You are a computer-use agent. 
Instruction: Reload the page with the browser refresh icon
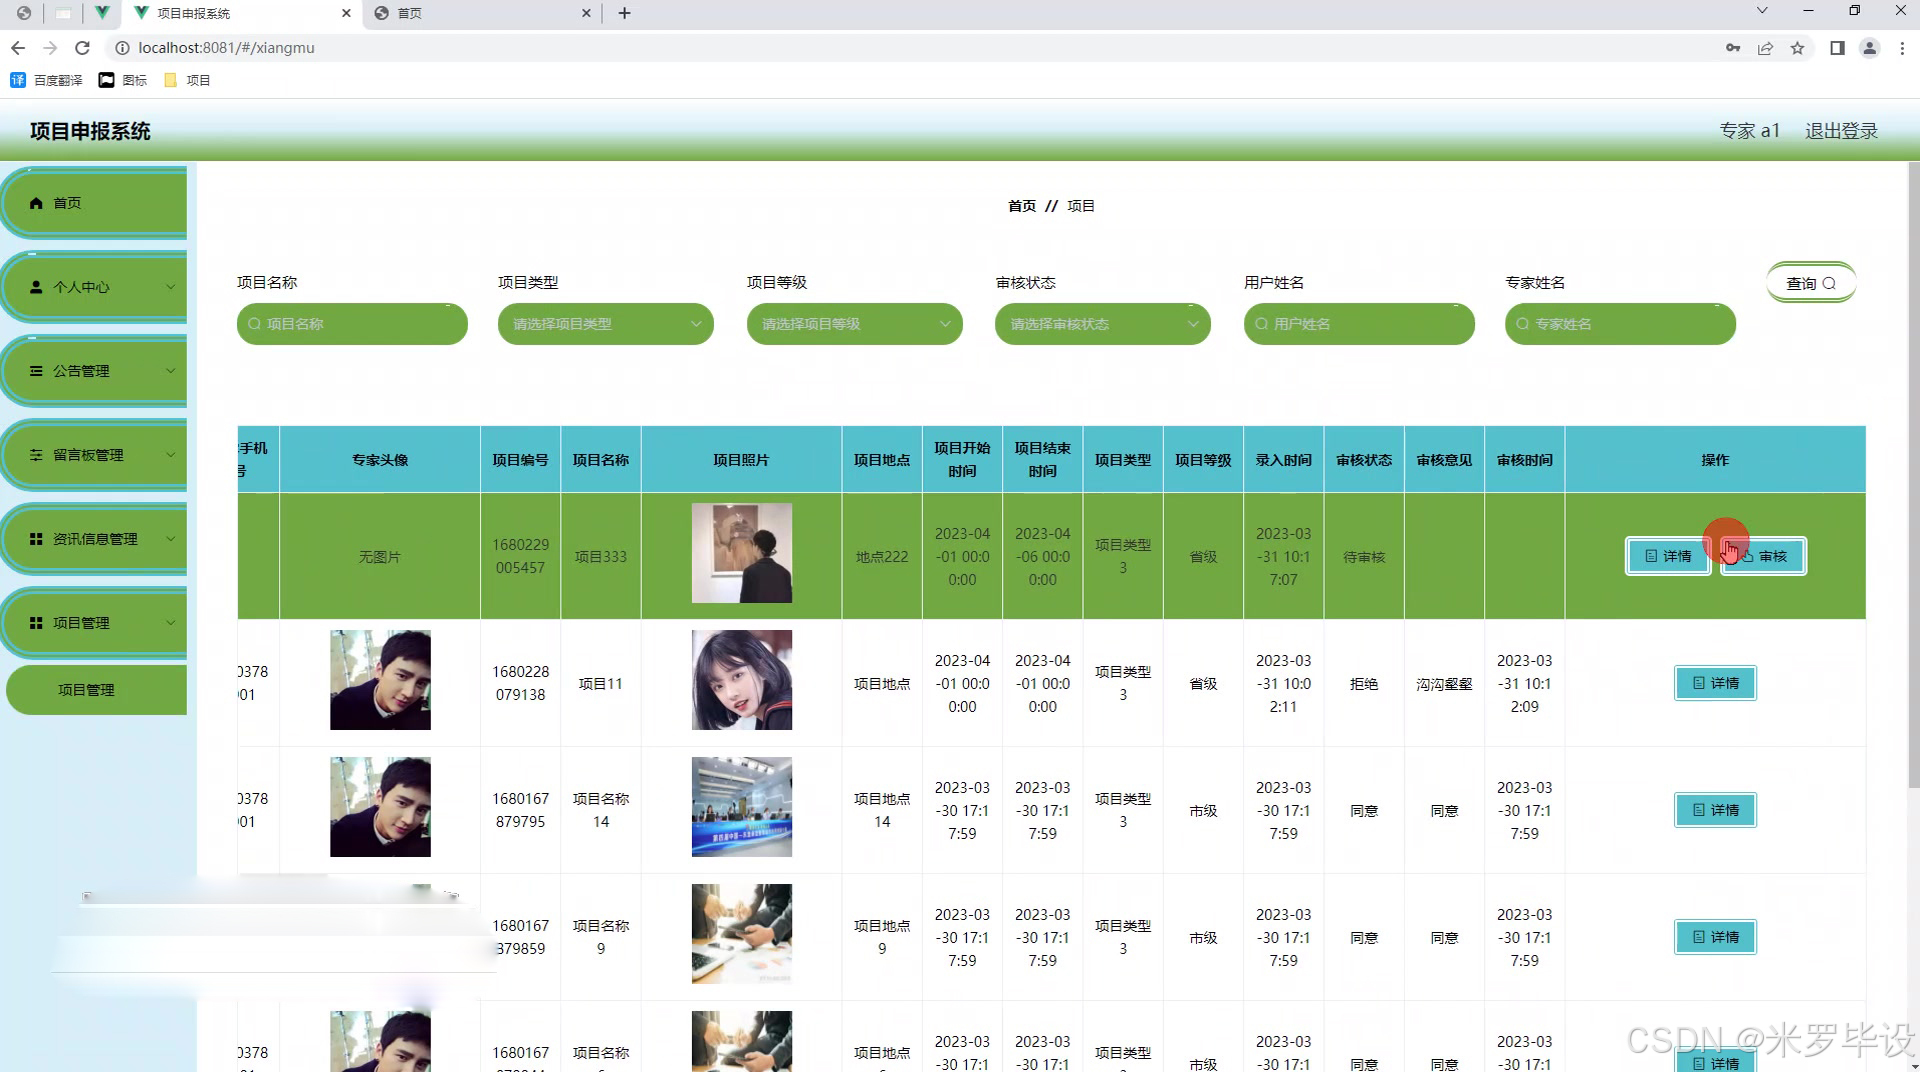(83, 48)
